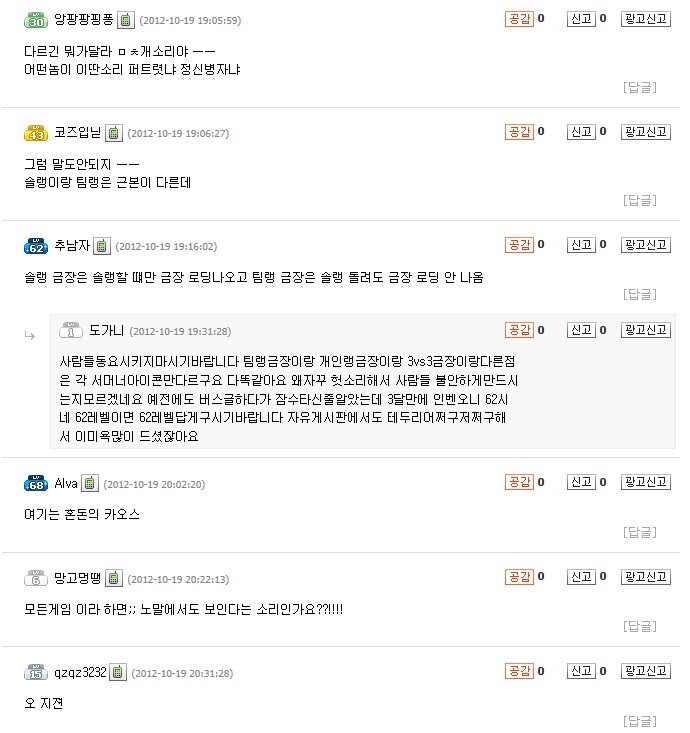Click 공감 on 도가니's reply
690x733 pixels.
pyautogui.click(x=519, y=330)
